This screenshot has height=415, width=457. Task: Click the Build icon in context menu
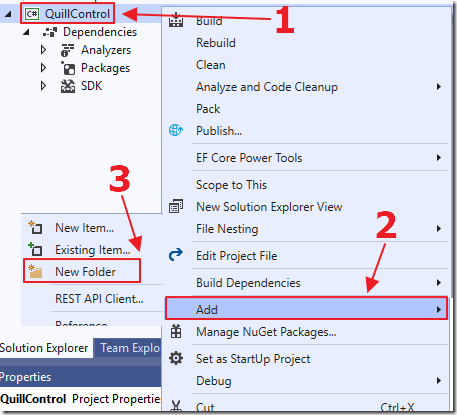176,20
